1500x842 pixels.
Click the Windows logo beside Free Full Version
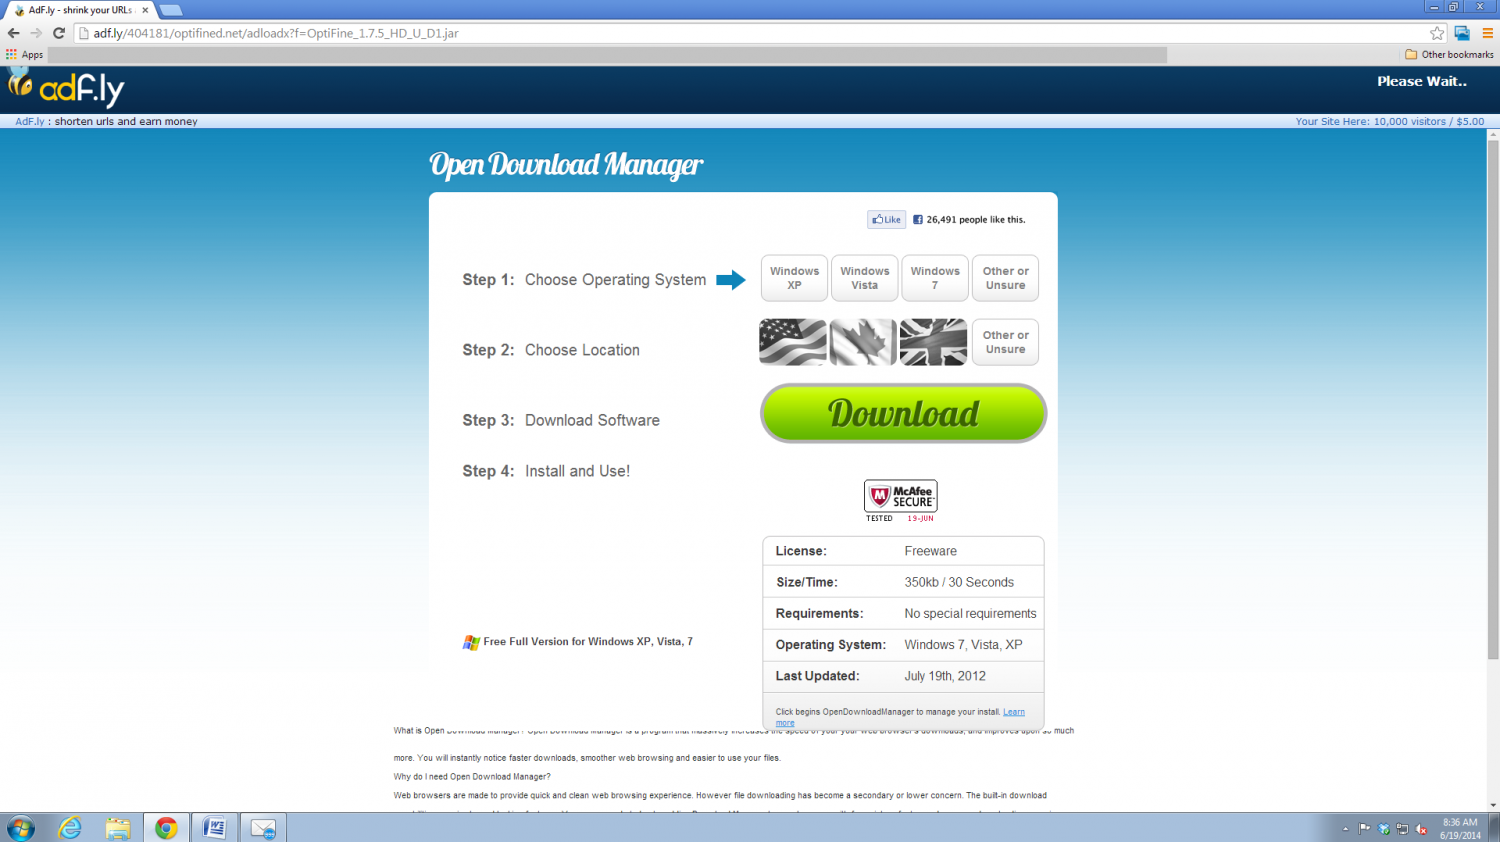point(471,643)
